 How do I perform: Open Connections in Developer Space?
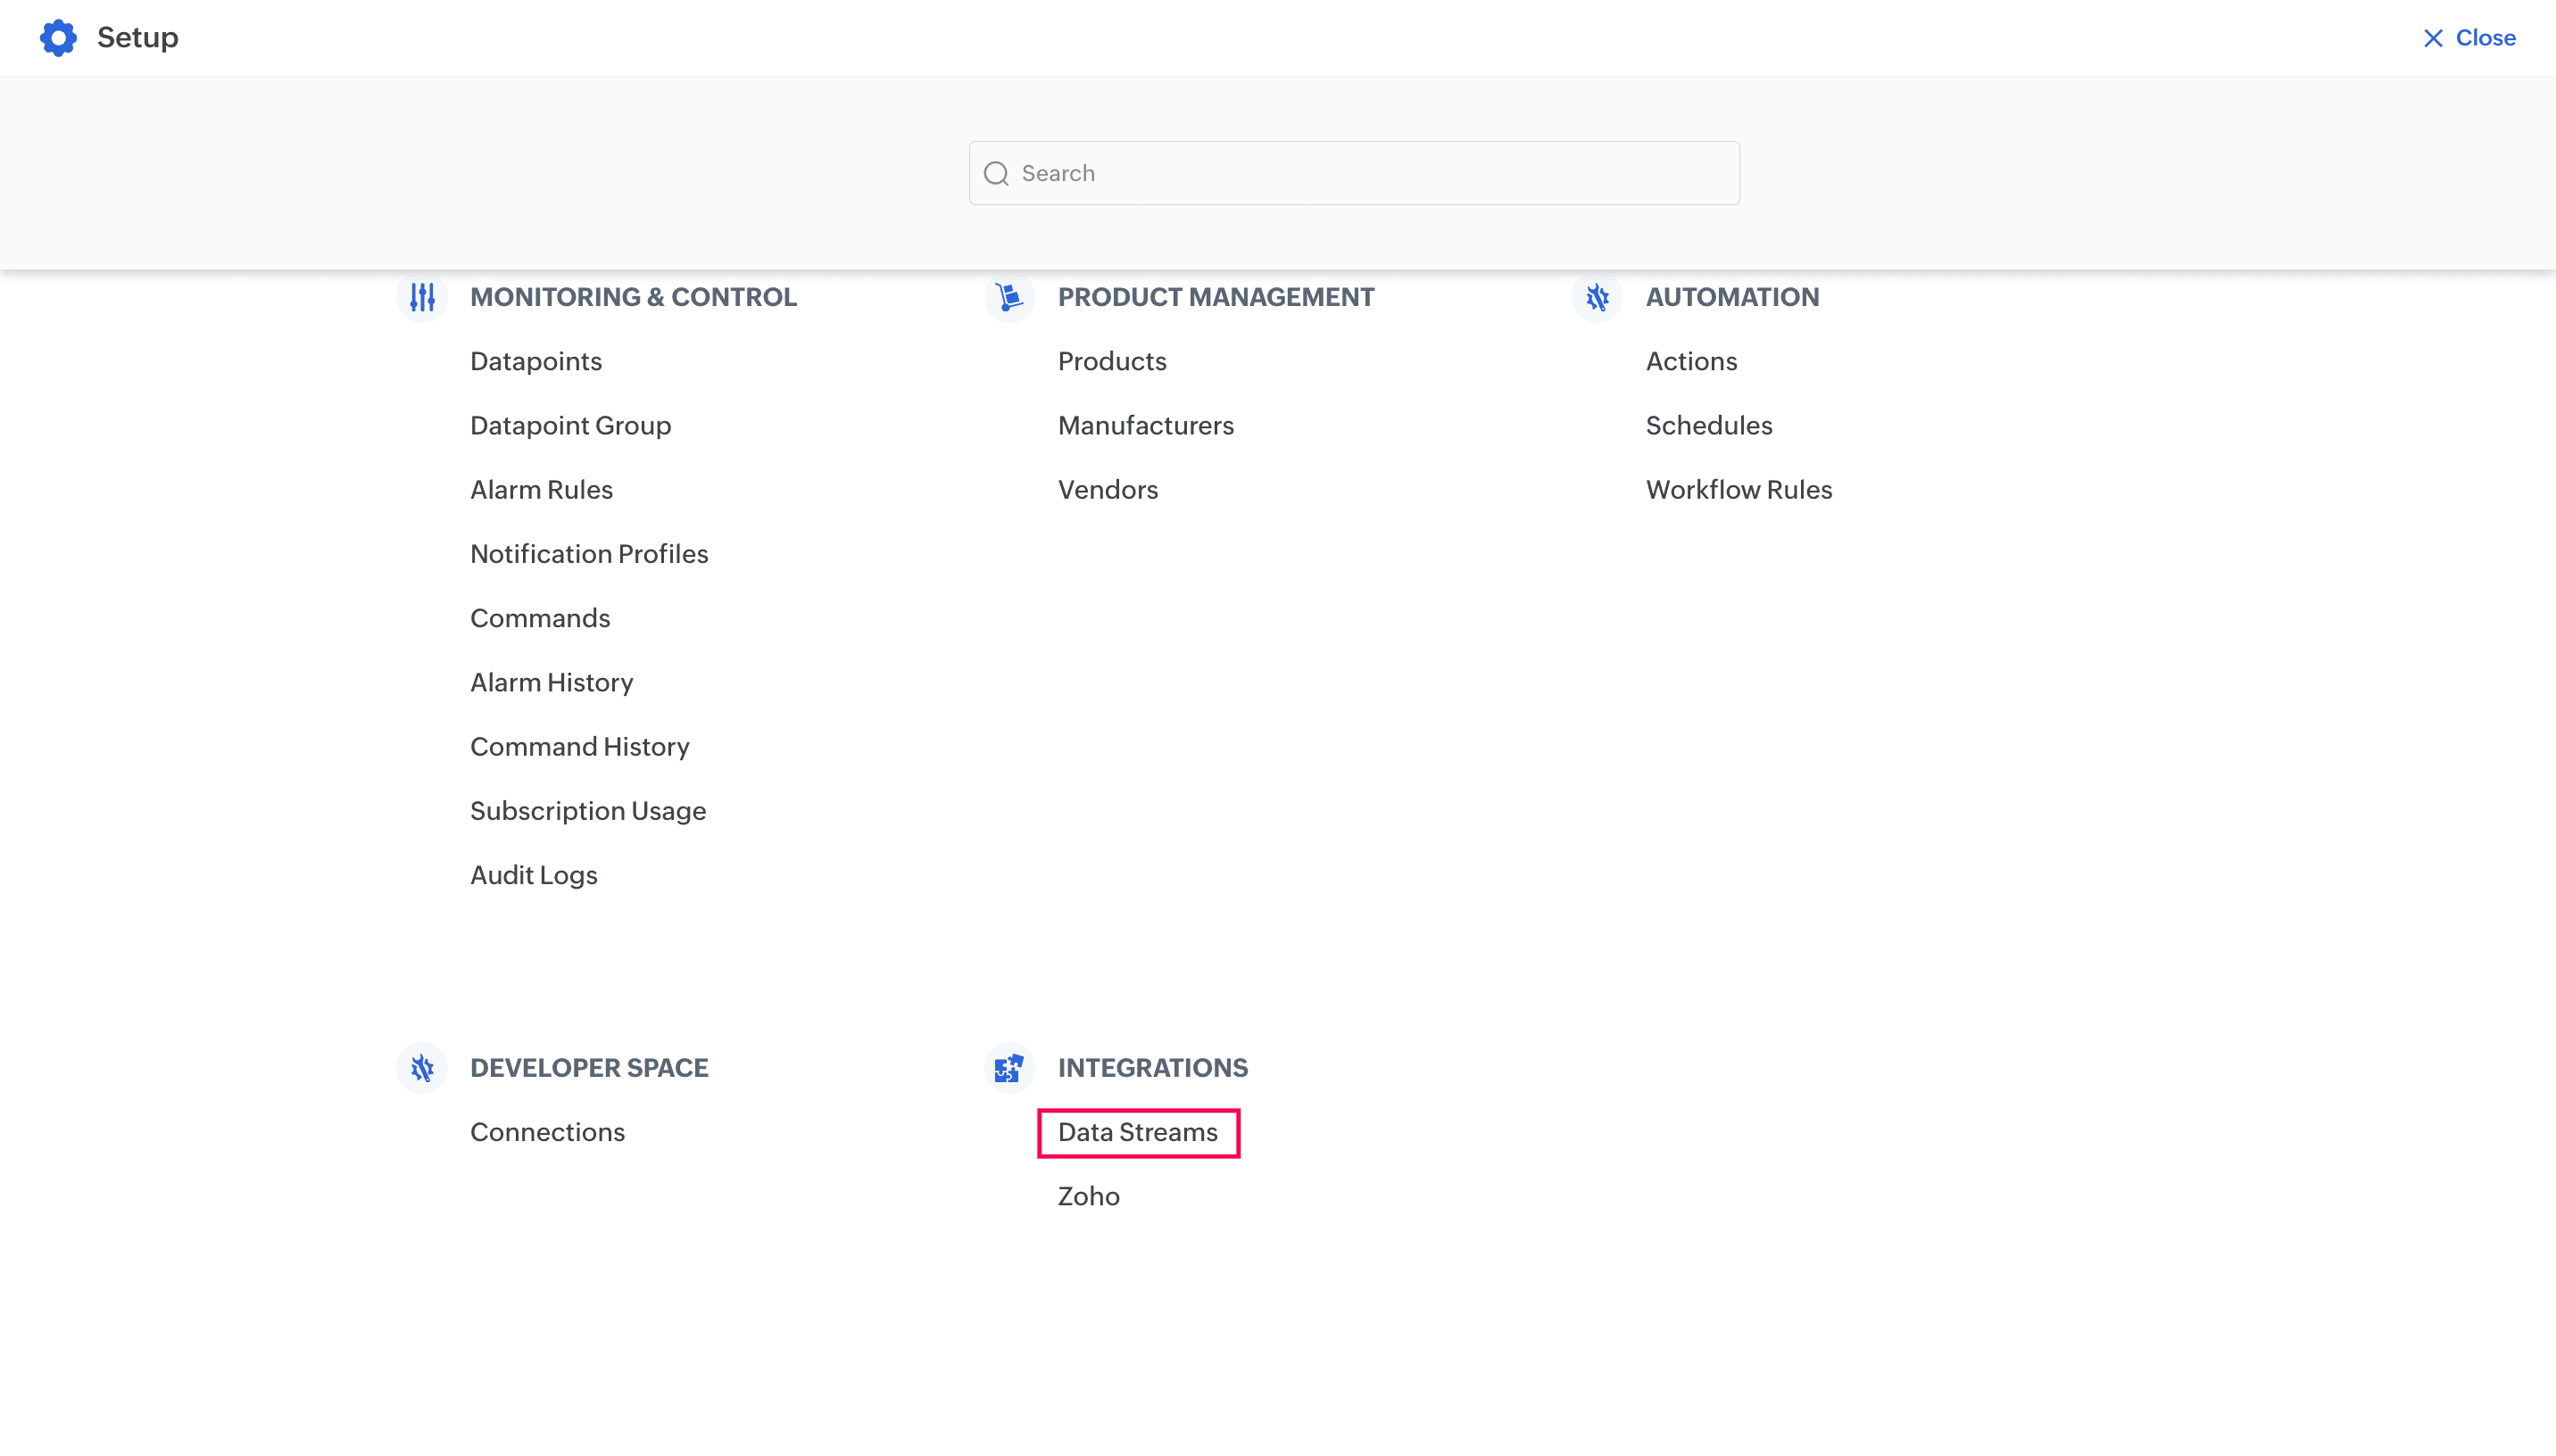547,1132
